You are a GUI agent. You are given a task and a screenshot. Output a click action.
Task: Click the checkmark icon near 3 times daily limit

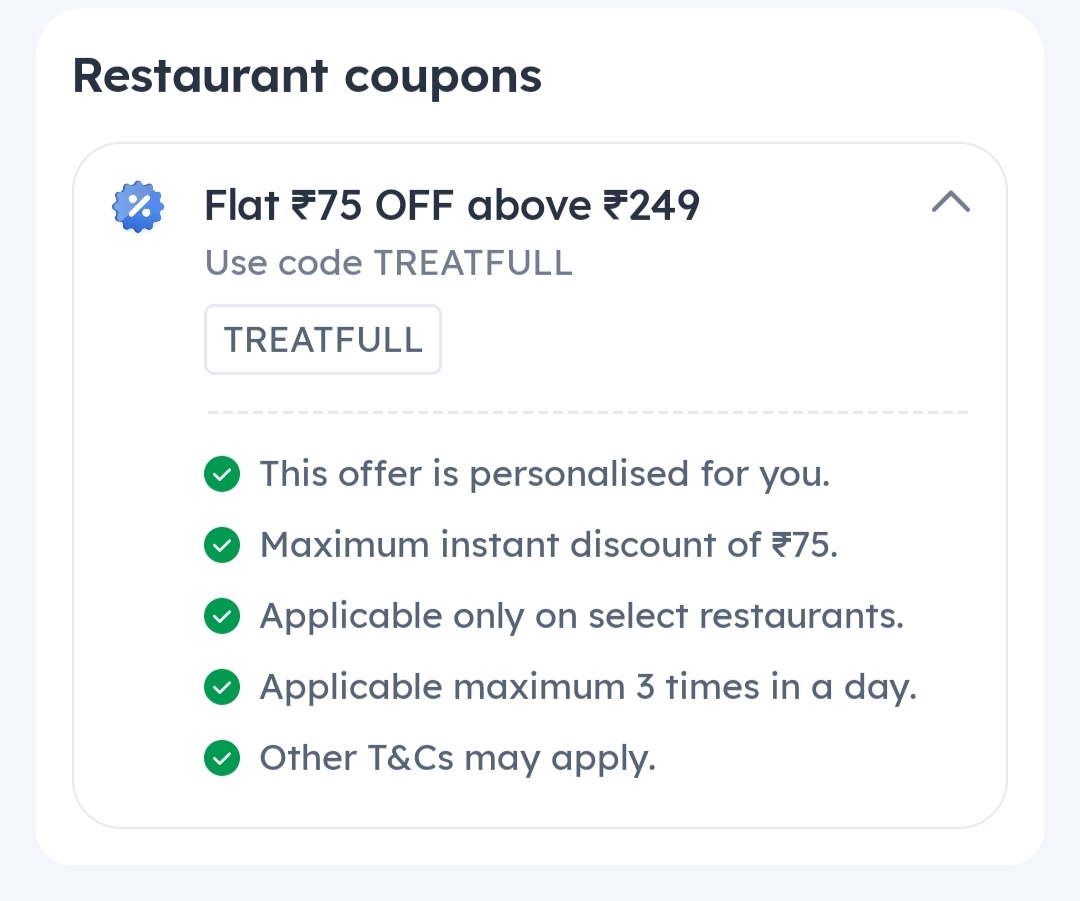(222, 687)
